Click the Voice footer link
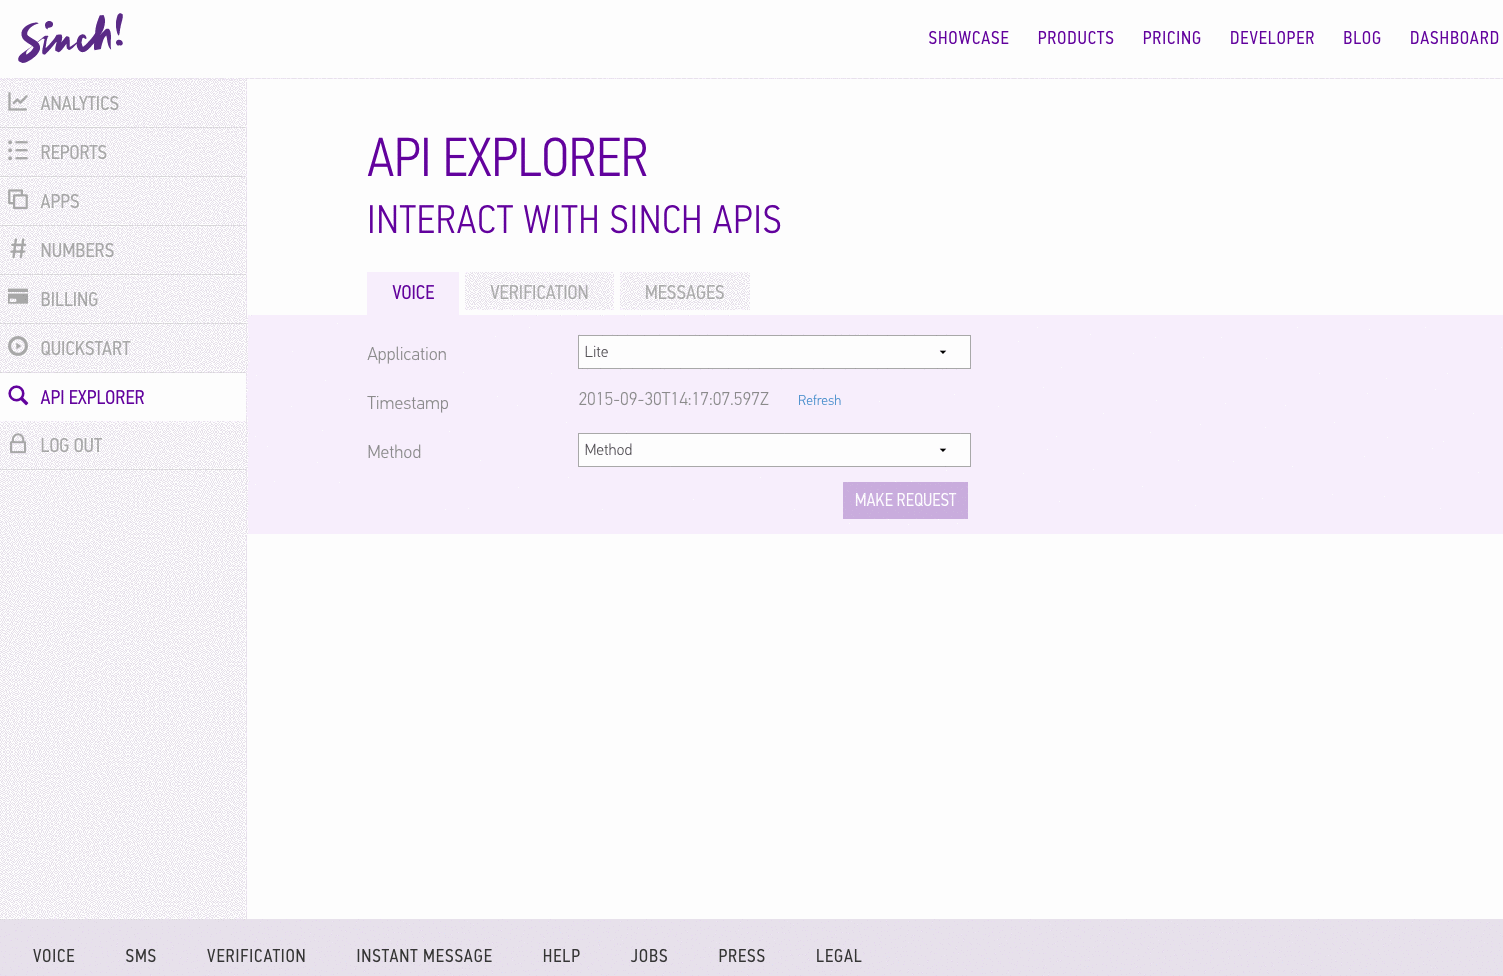This screenshot has height=976, width=1503. [x=54, y=956]
